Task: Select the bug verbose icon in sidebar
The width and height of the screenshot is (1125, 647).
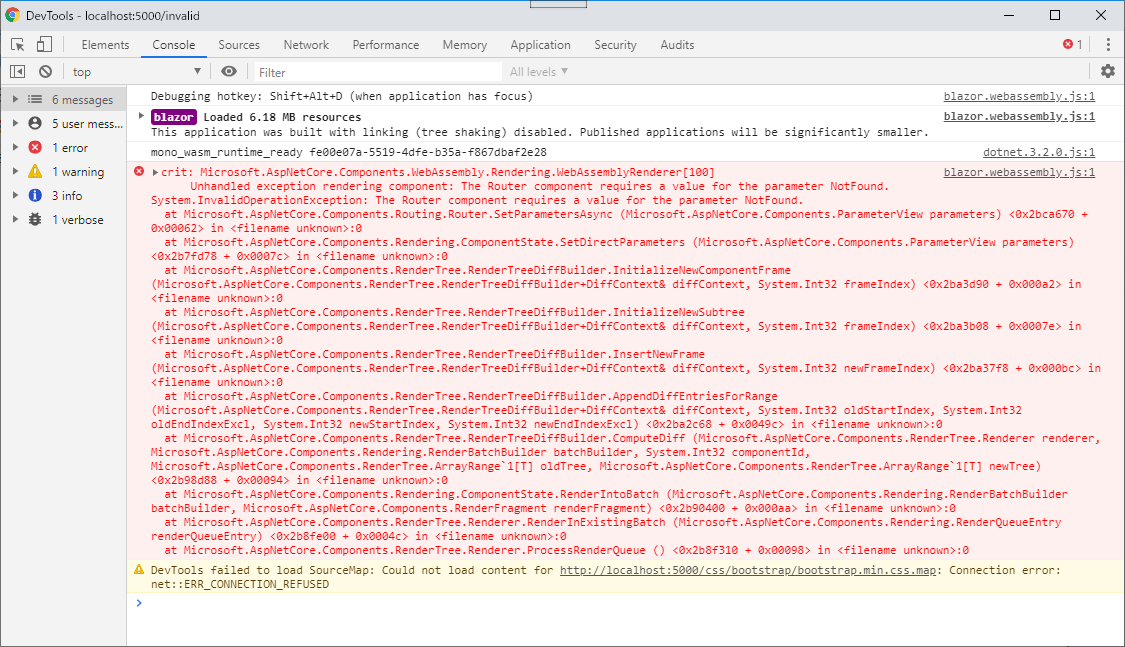Action: click(34, 219)
